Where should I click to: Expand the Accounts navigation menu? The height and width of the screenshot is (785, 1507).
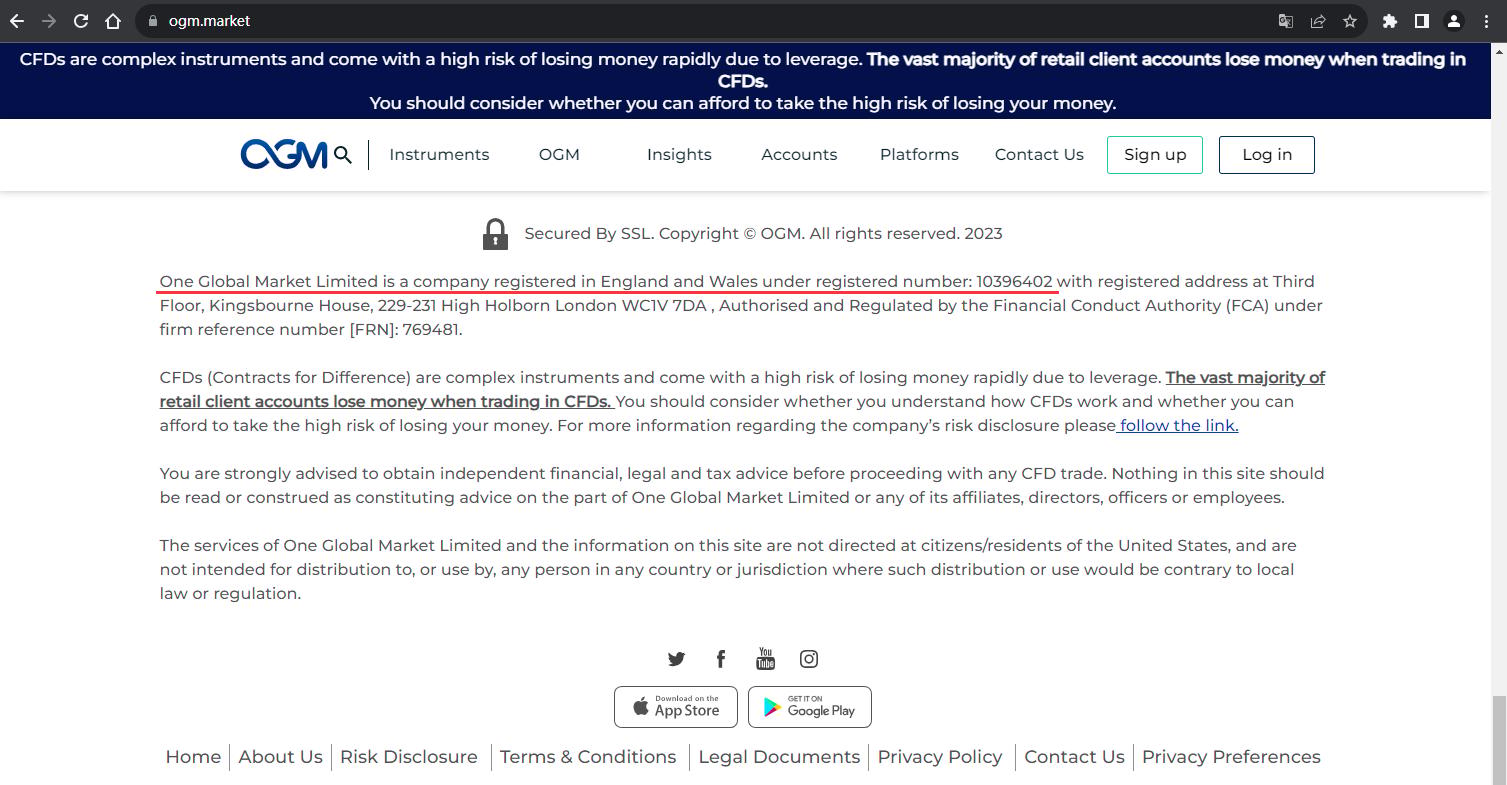(x=799, y=155)
